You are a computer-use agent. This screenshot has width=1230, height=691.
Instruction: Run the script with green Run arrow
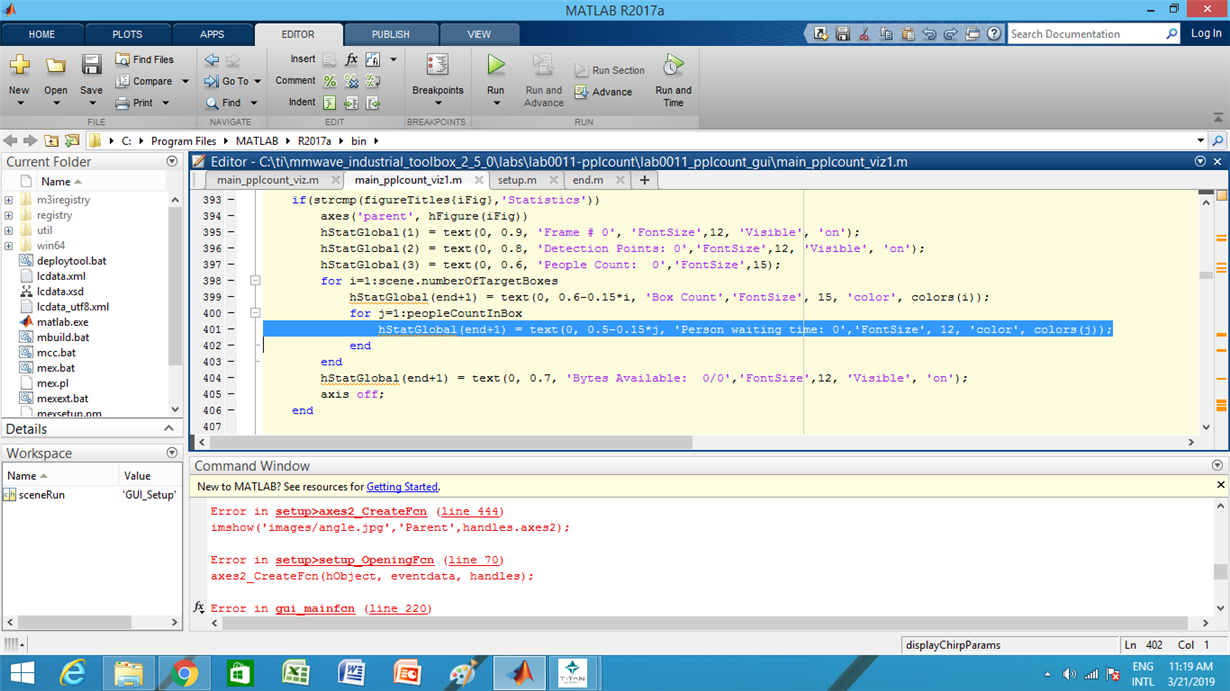pyautogui.click(x=495, y=66)
